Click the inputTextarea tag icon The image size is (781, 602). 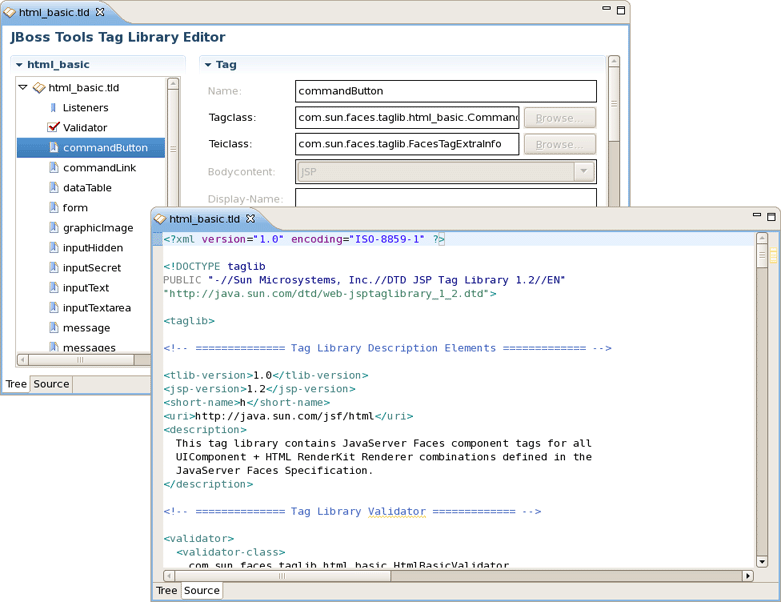point(54,308)
